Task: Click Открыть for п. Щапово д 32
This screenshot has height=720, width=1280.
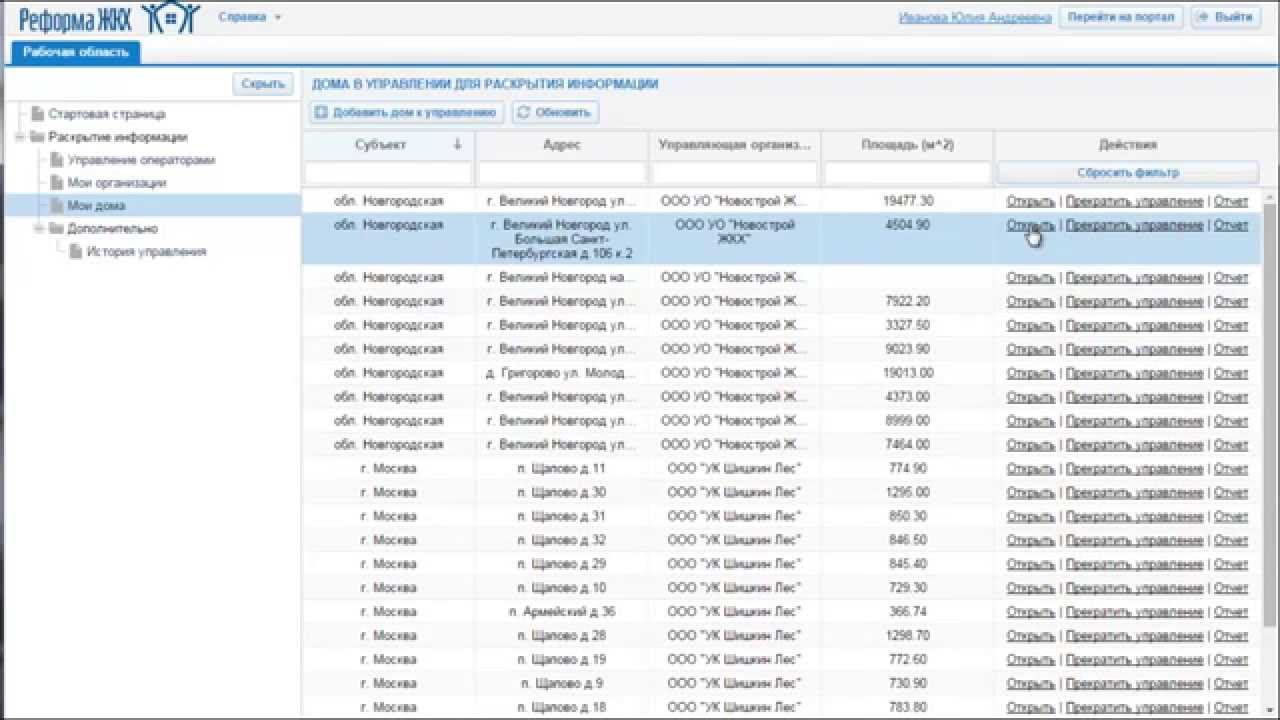Action: tap(1031, 541)
